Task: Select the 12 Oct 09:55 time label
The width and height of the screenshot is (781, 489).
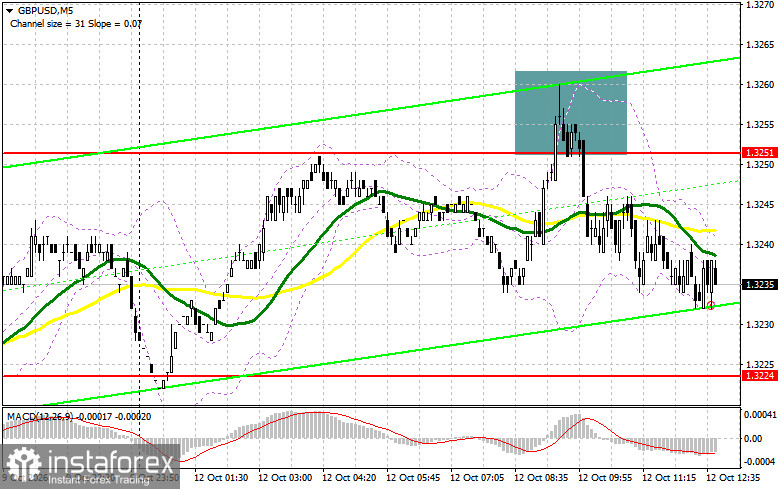Action: (605, 478)
